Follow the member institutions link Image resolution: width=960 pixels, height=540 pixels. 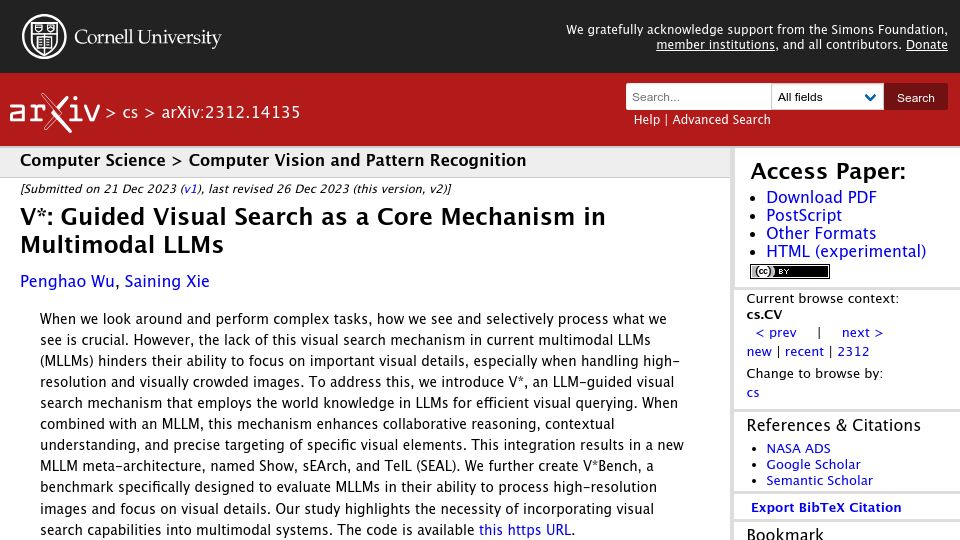click(715, 45)
